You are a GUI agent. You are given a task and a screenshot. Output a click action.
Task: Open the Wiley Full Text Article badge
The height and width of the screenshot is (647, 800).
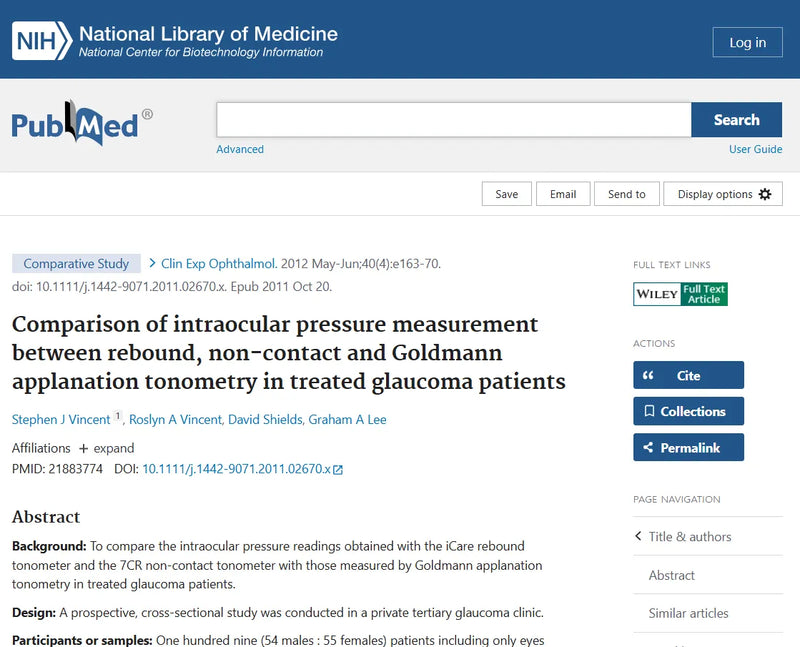[x=680, y=294]
